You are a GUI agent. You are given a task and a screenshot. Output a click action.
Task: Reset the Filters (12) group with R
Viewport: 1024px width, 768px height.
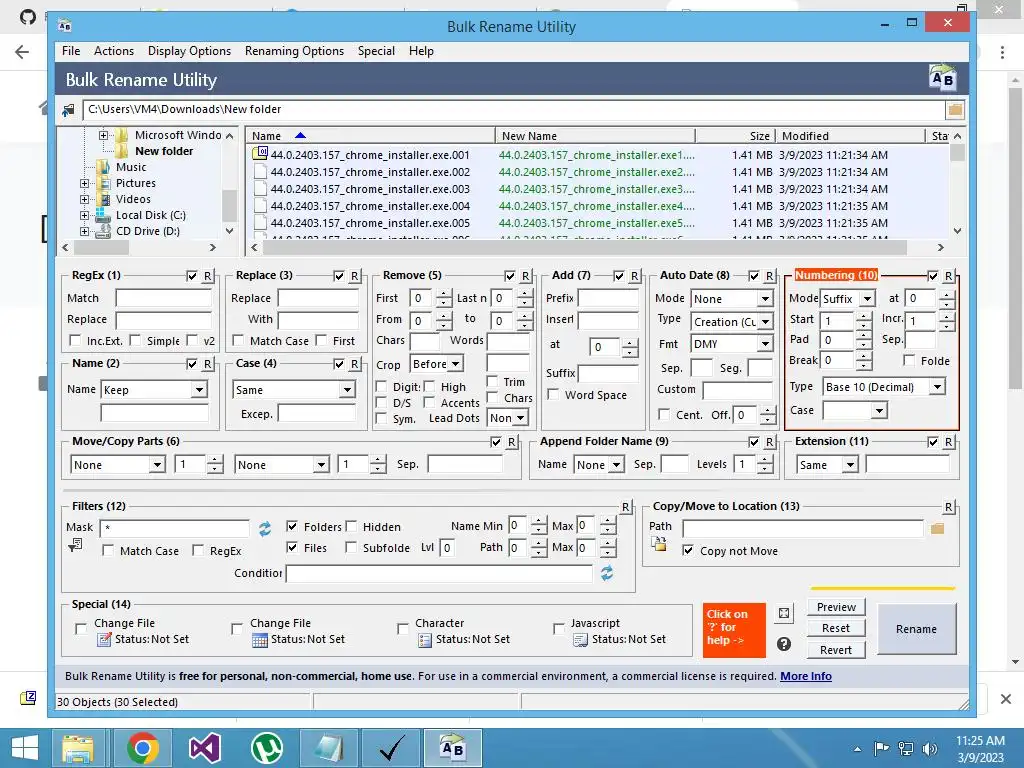coord(625,507)
